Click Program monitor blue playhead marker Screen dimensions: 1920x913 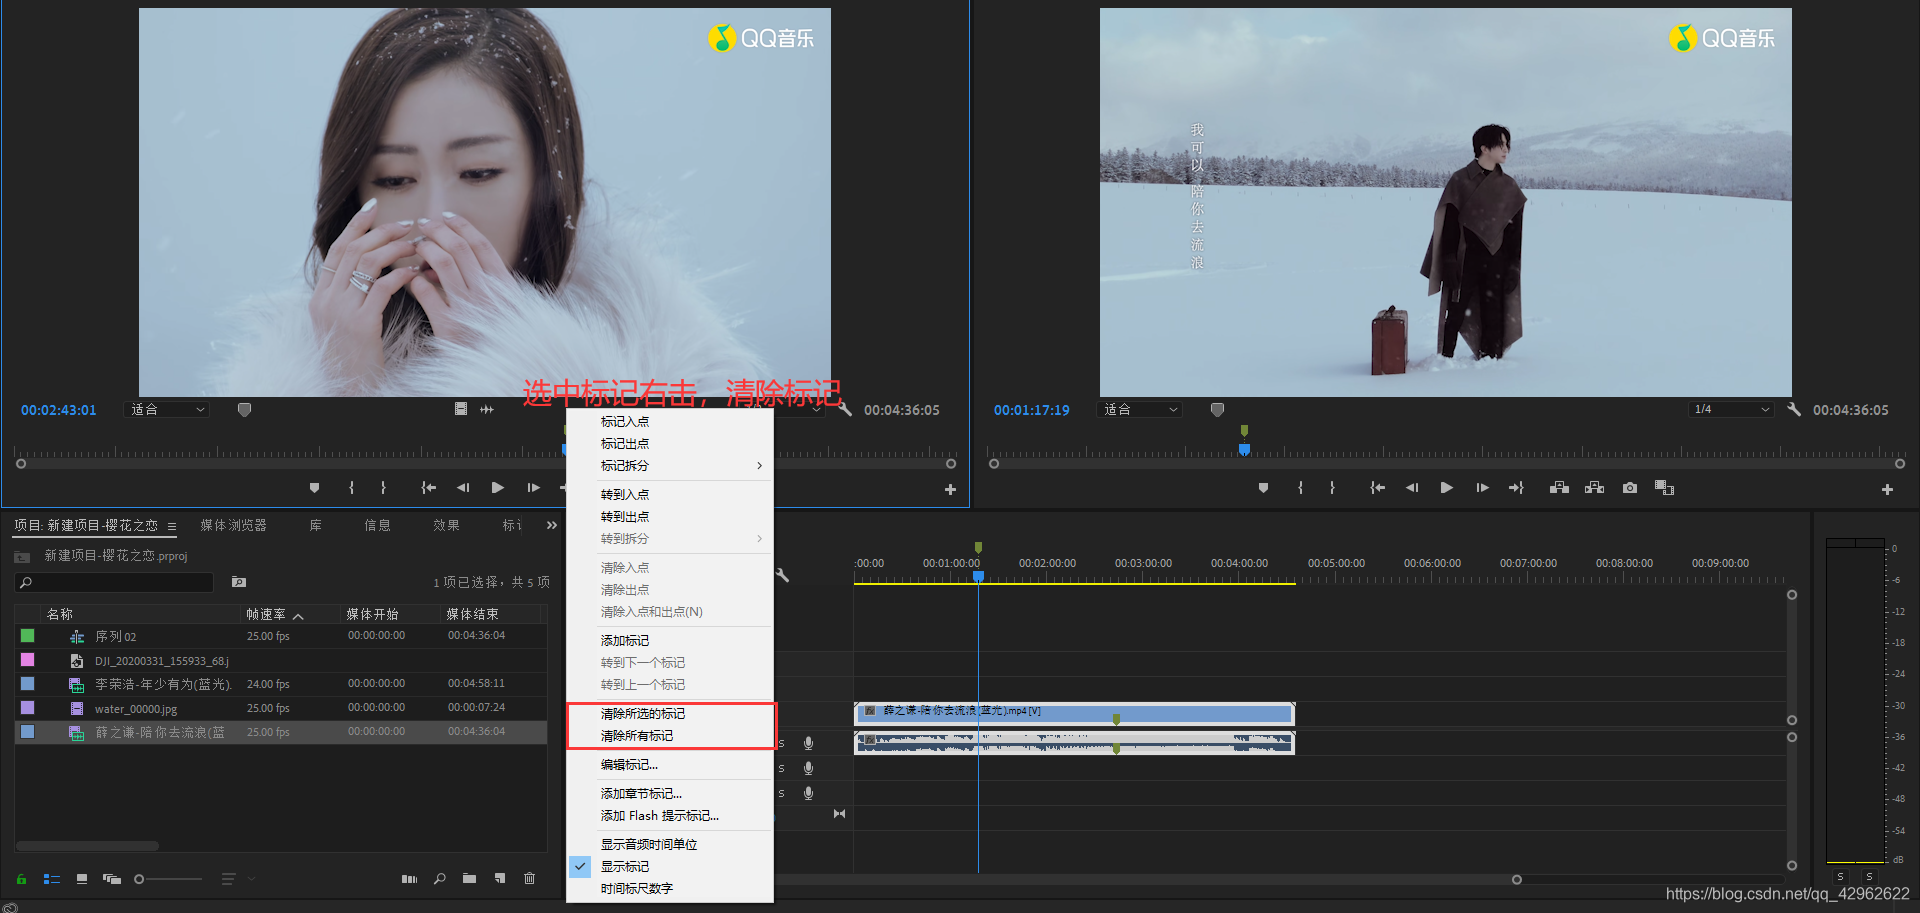[x=1244, y=450]
